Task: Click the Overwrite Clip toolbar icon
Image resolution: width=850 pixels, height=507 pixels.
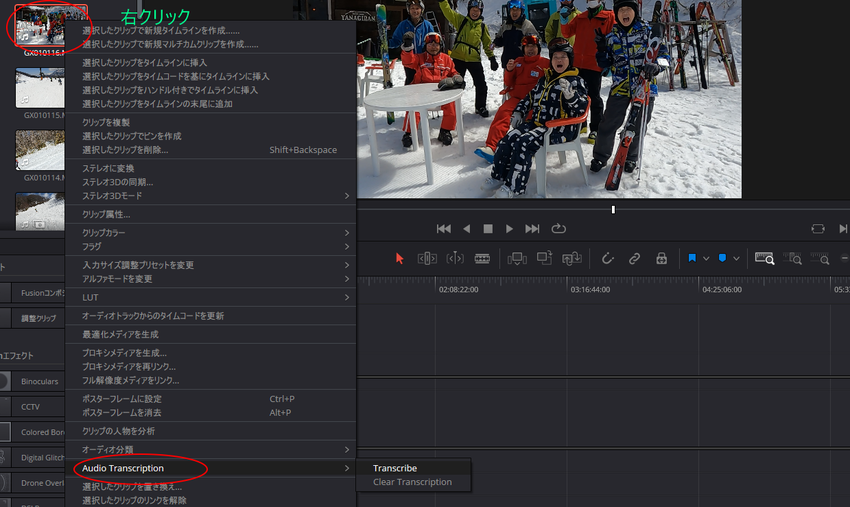Action: 544,258
